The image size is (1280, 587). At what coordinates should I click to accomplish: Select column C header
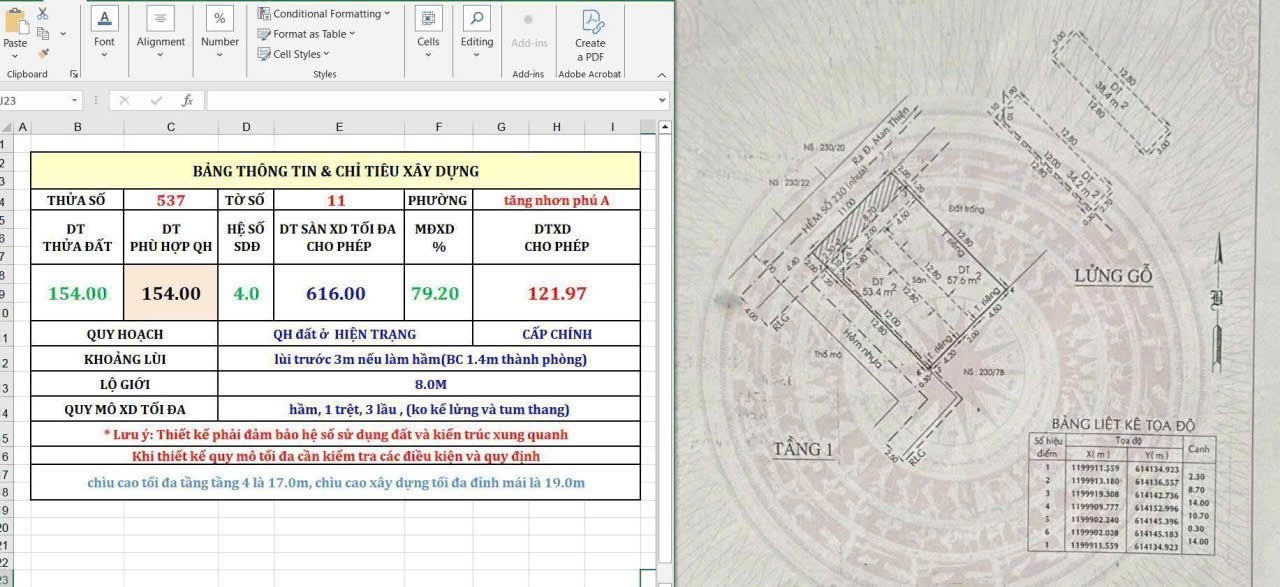171,127
